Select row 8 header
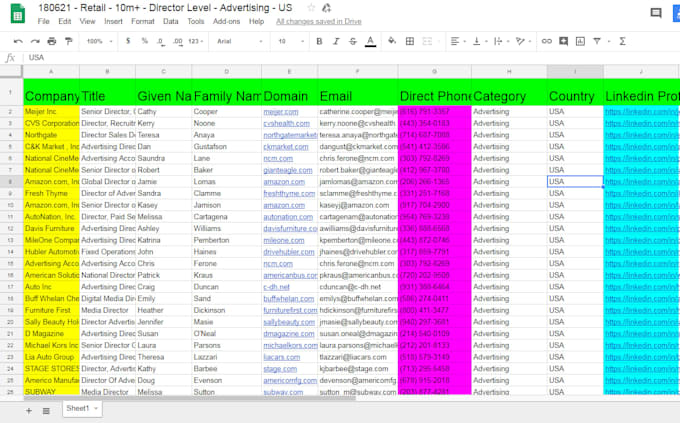680x423 pixels. tap(11, 182)
